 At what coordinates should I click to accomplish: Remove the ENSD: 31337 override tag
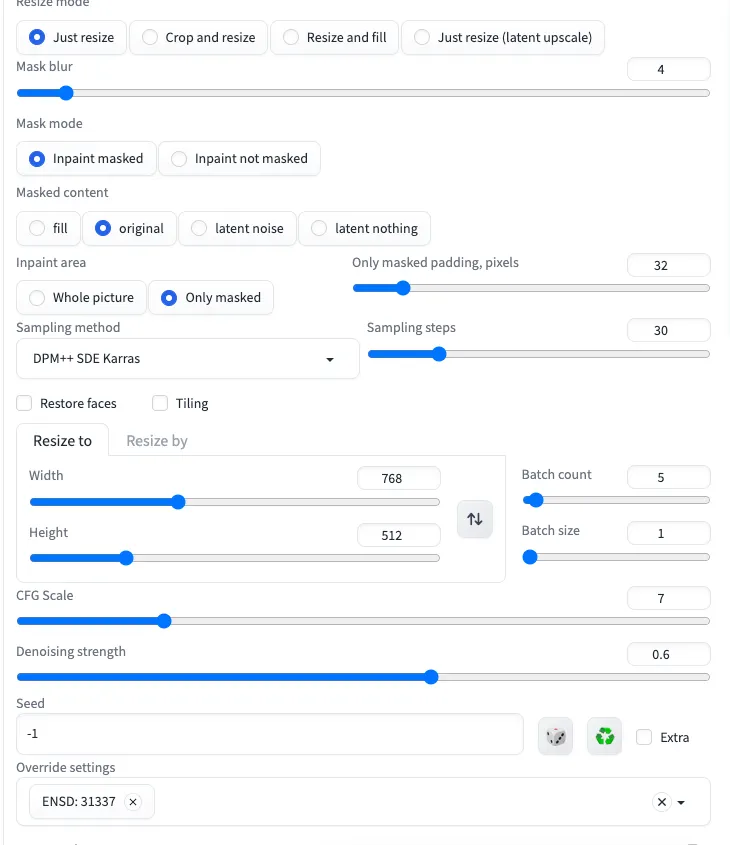[134, 802]
